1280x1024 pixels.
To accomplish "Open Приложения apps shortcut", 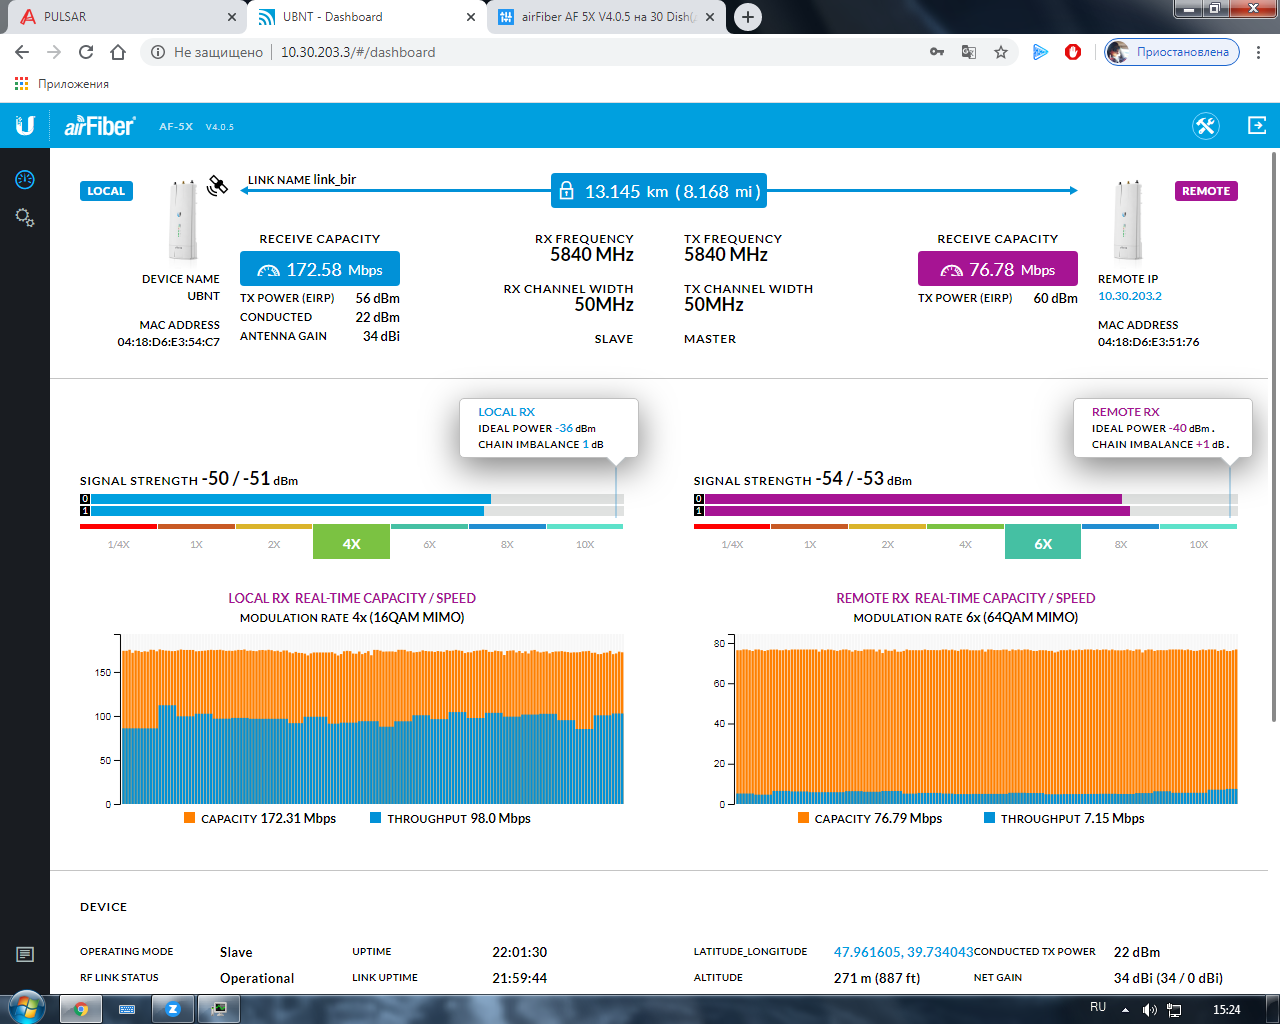I will click(61, 84).
